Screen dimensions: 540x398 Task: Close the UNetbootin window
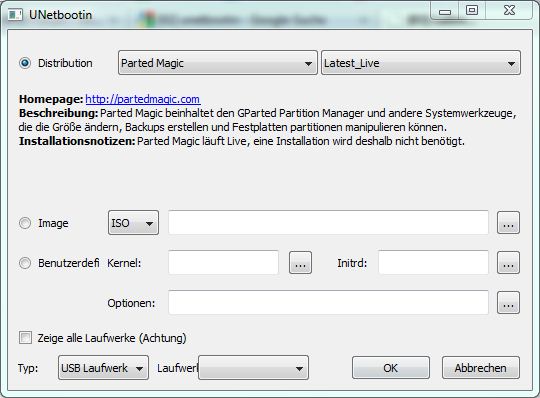coord(509,10)
